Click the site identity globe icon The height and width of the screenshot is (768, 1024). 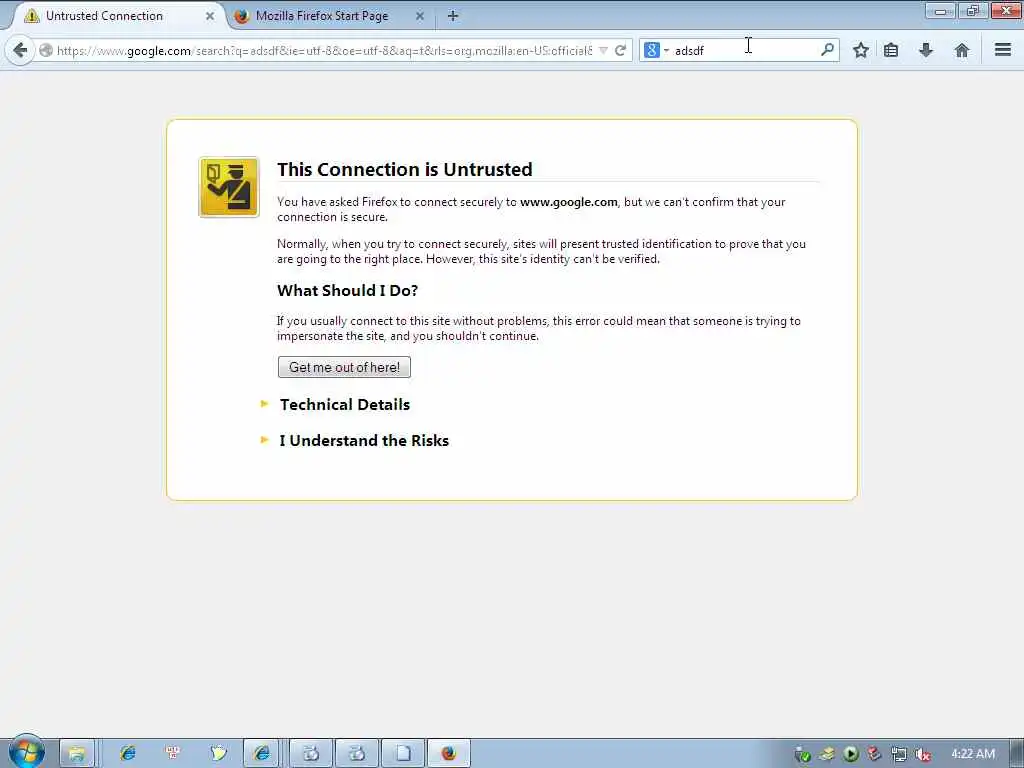tap(46, 50)
